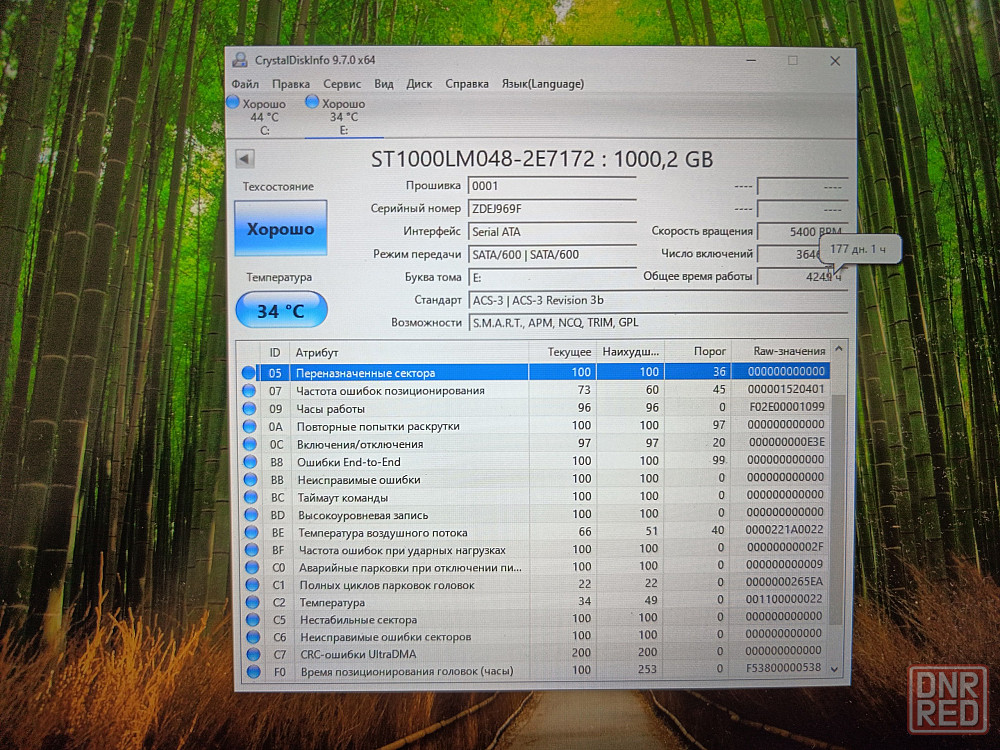Click status icon of row C5 Нестабильные сектора
This screenshot has height=750, width=1000.
click(x=253, y=619)
